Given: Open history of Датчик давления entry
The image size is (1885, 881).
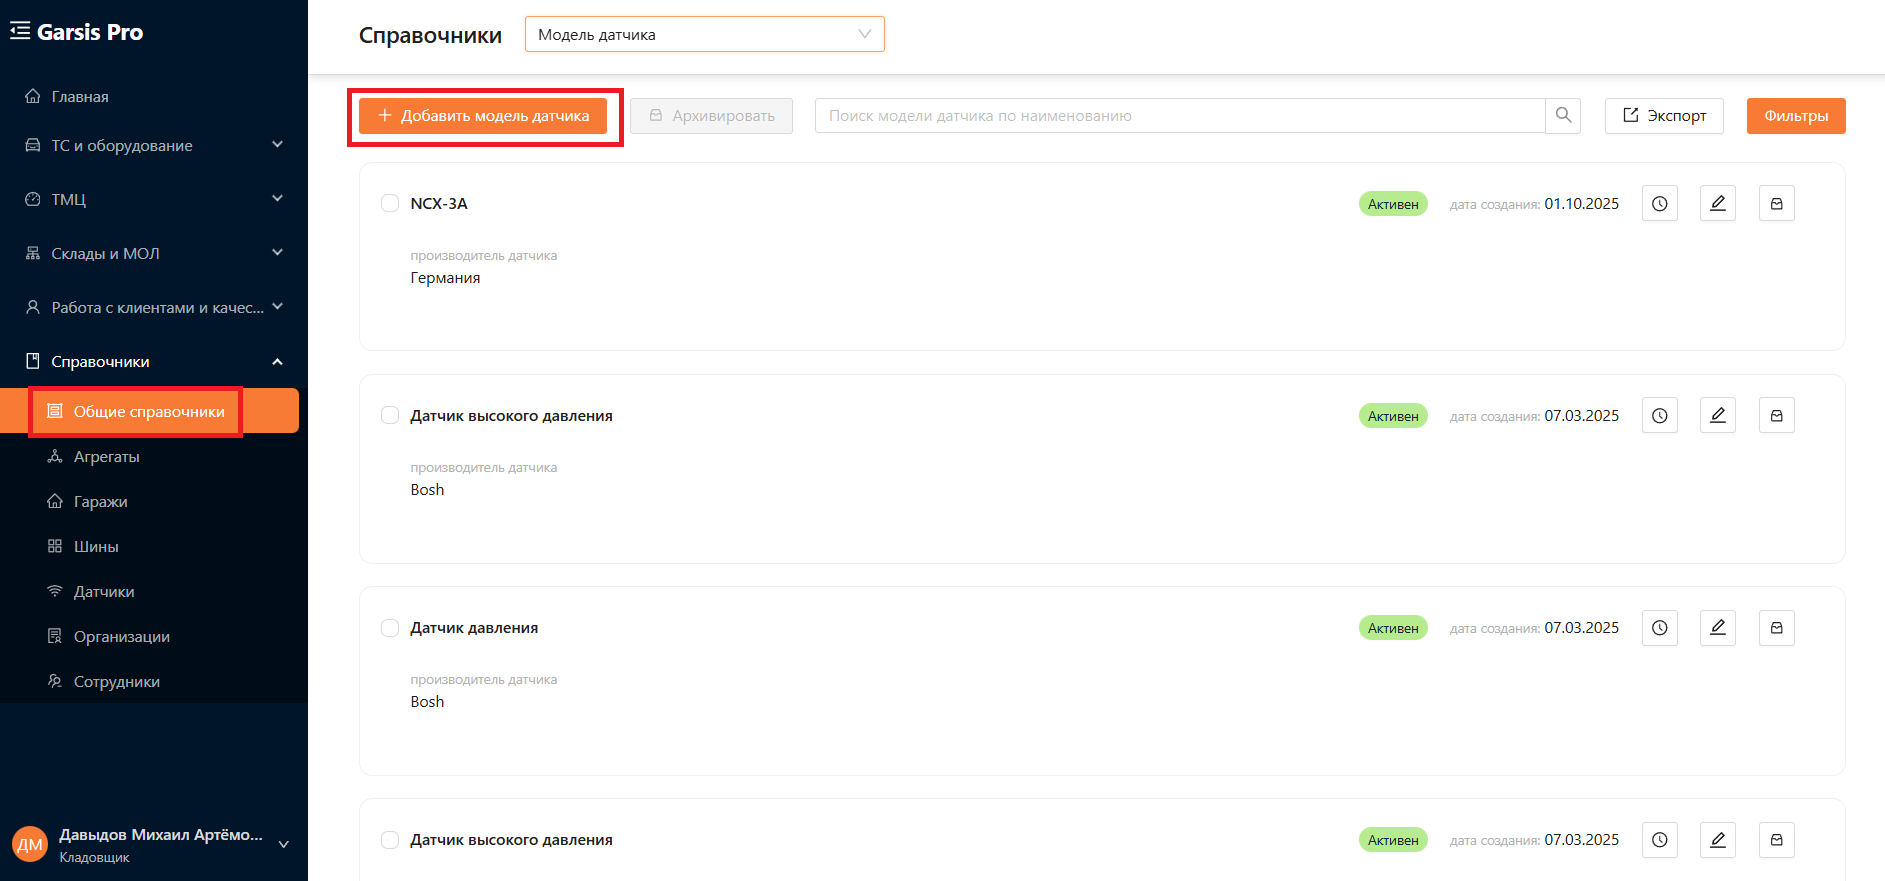Looking at the screenshot, I should pyautogui.click(x=1660, y=628).
